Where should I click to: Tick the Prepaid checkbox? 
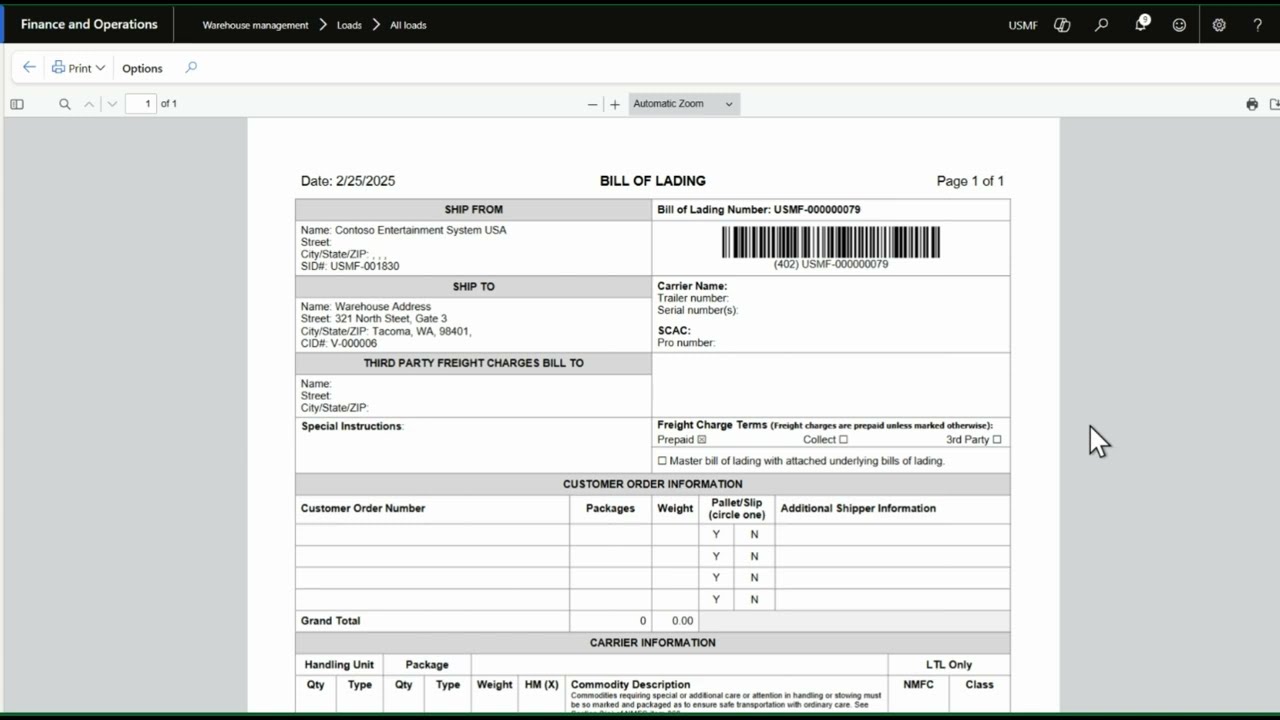[x=702, y=440]
